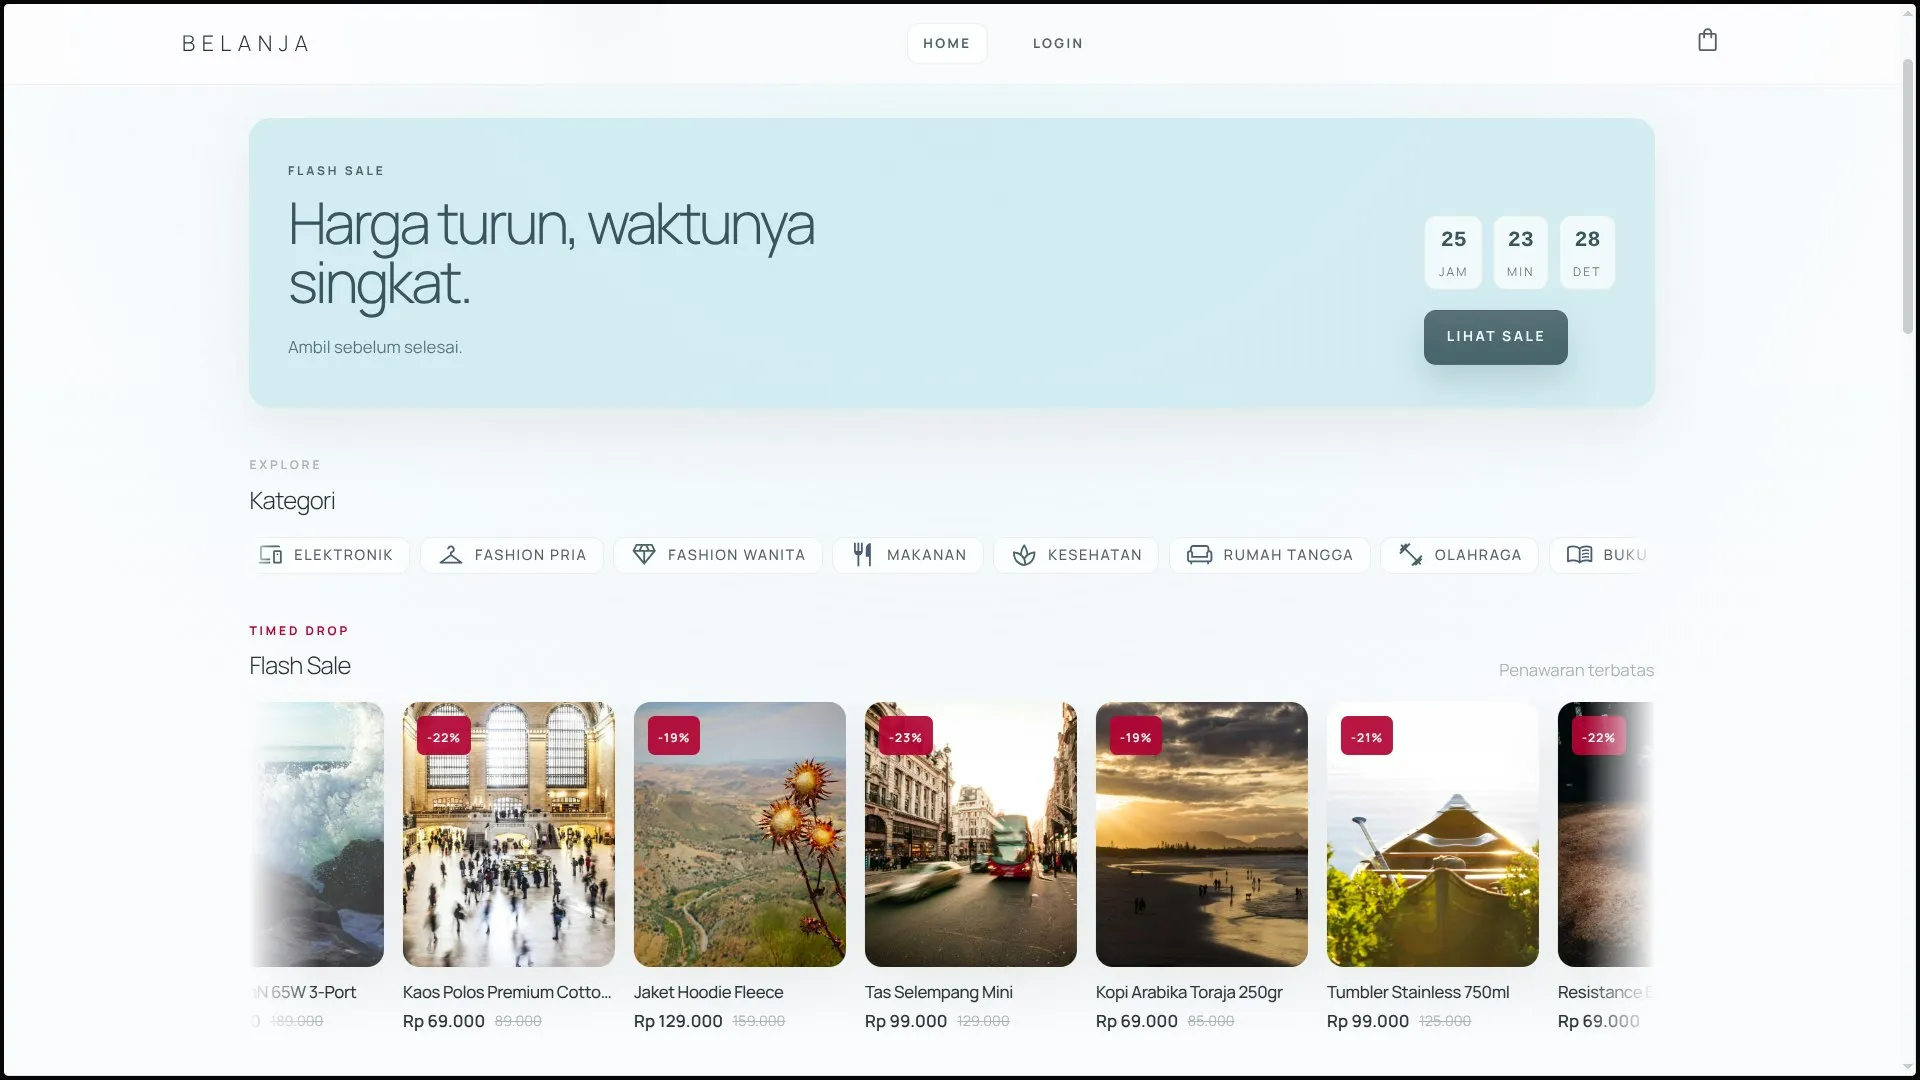Open the LOGIN nav link
The image size is (1920, 1080).
click(1058, 44)
